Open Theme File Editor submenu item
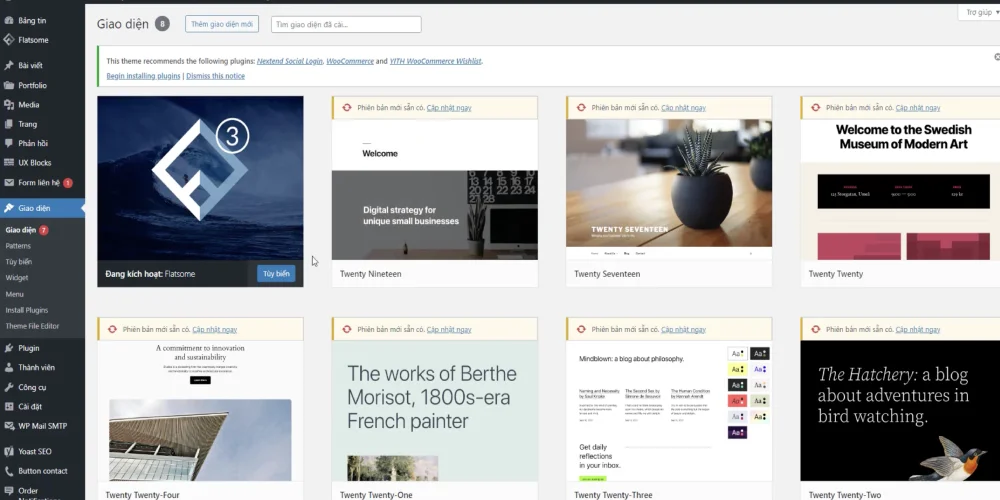Image resolution: width=1000 pixels, height=500 pixels. point(32,326)
